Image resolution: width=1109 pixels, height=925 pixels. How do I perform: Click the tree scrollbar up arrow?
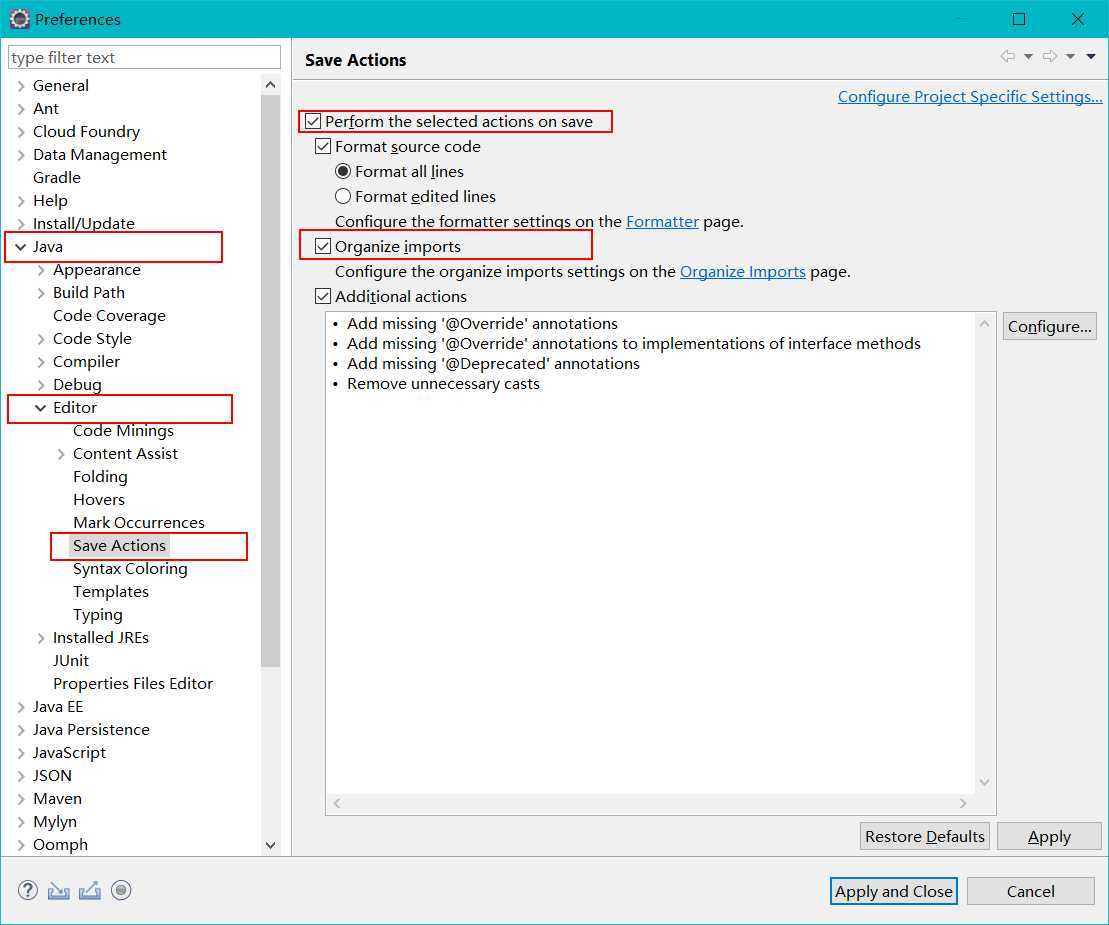pyautogui.click(x=270, y=85)
